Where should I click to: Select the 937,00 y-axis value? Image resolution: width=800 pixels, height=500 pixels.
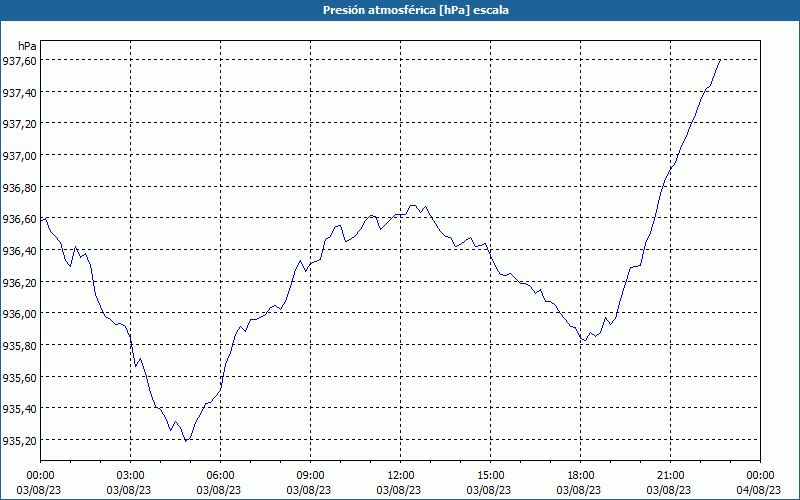[19, 156]
